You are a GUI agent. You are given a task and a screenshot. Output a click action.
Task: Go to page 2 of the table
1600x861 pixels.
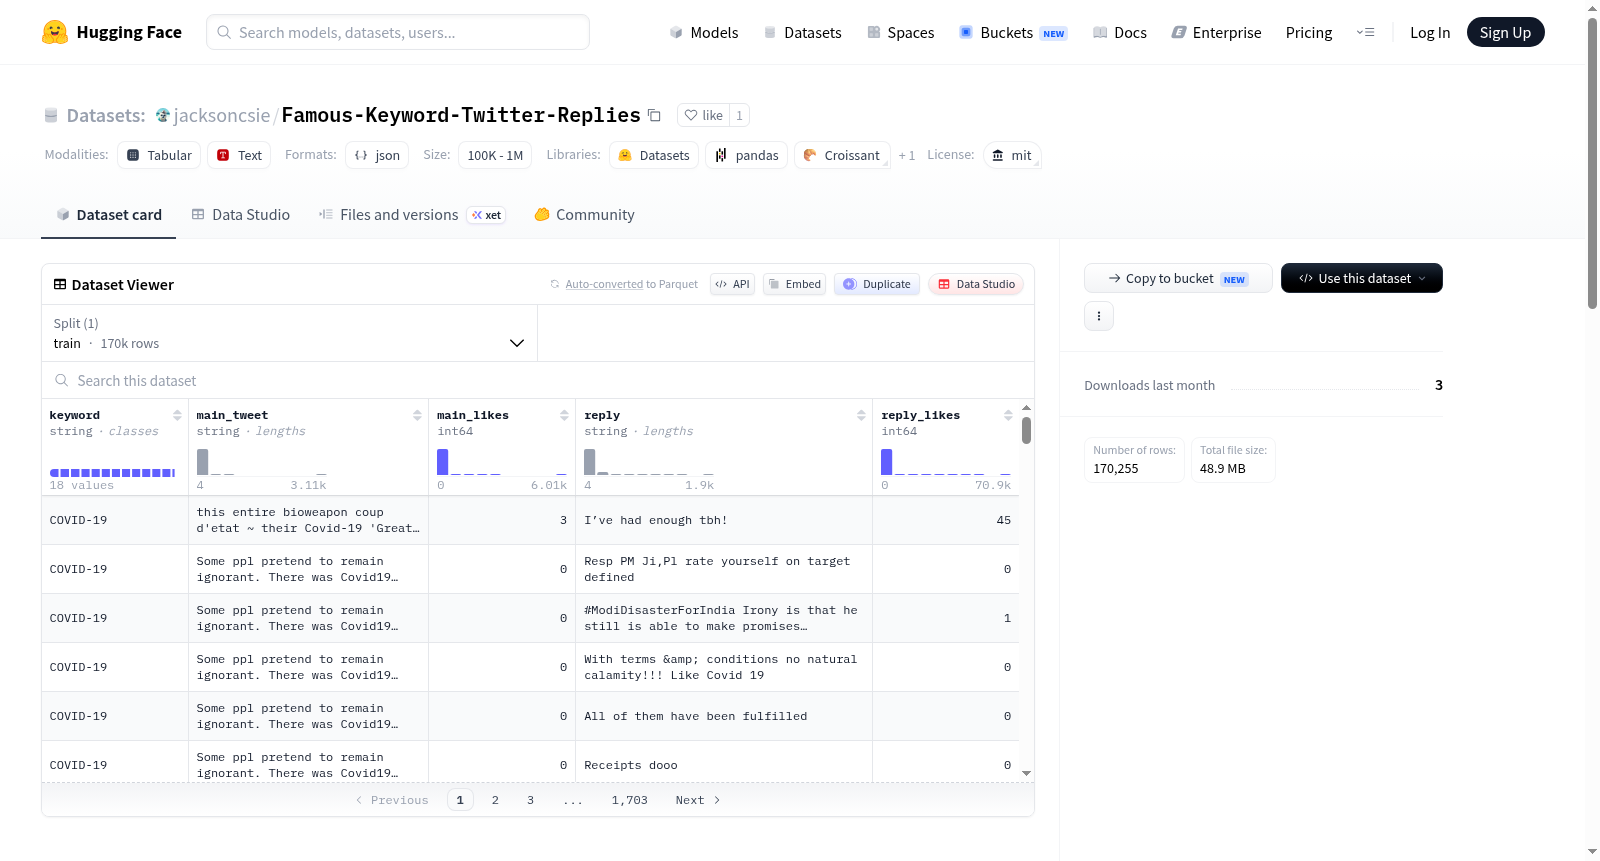point(495,800)
